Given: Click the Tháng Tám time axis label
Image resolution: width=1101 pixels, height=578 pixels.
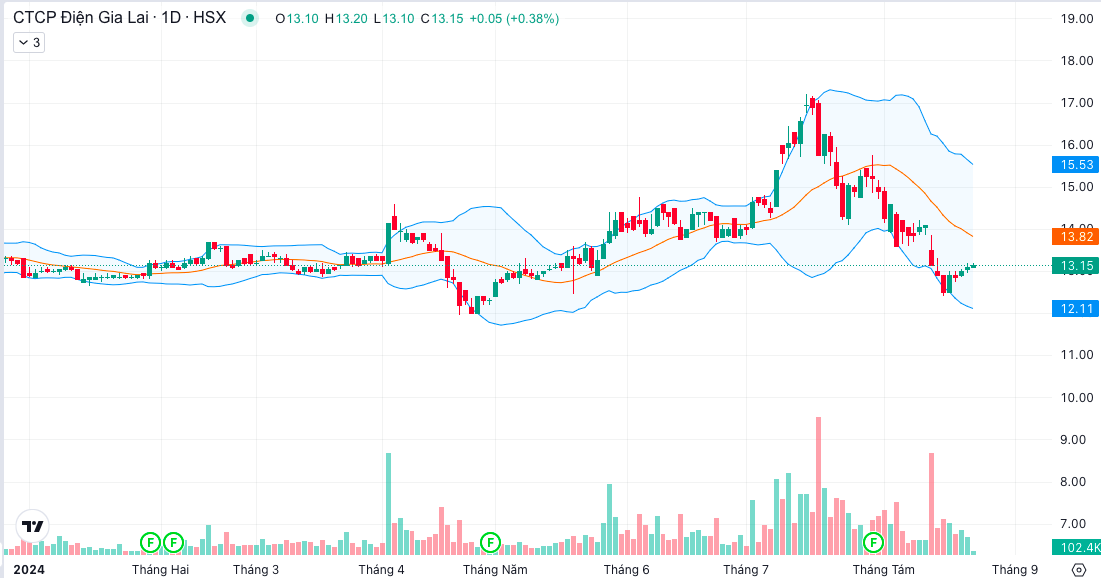Looking at the screenshot, I should [x=883, y=570].
